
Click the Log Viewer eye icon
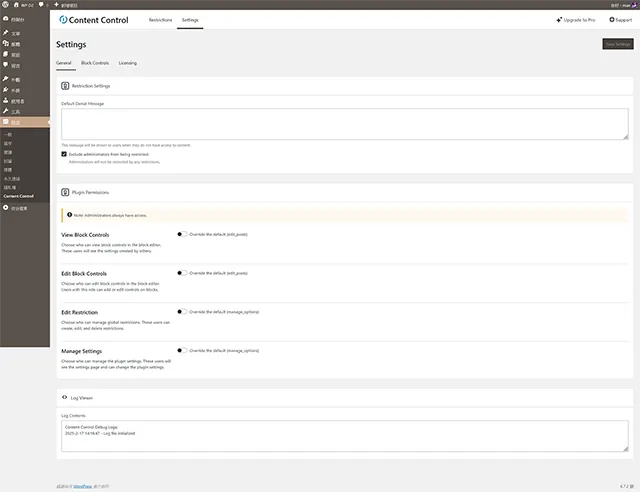point(64,397)
